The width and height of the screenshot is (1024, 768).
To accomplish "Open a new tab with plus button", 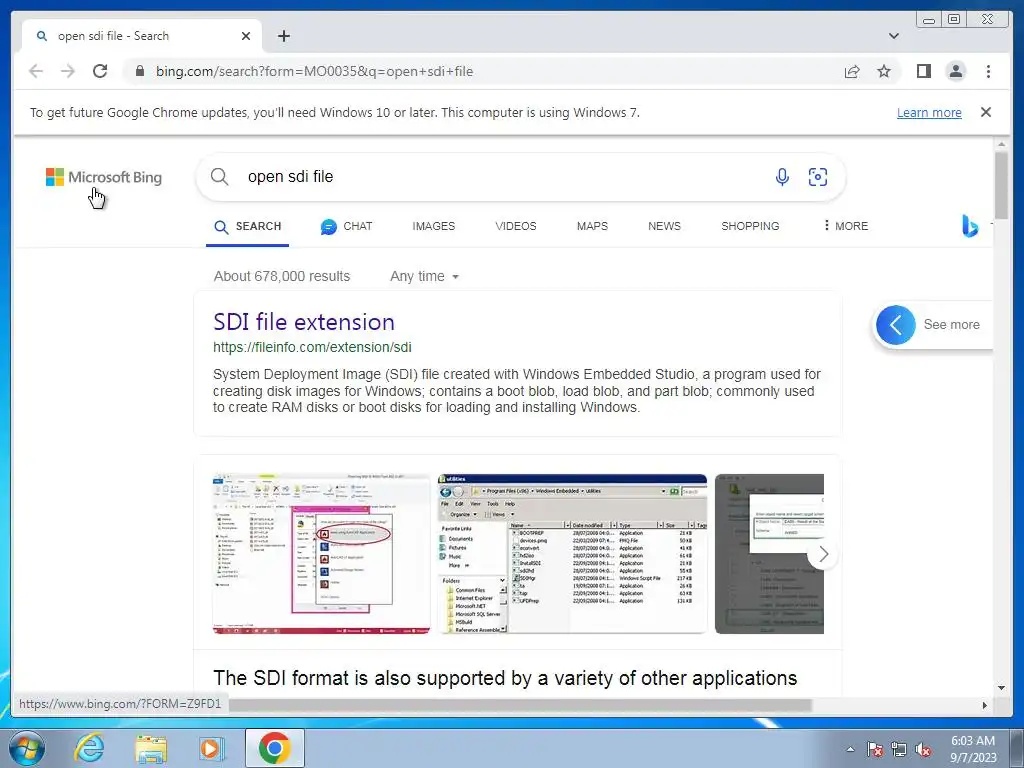I will click(283, 36).
